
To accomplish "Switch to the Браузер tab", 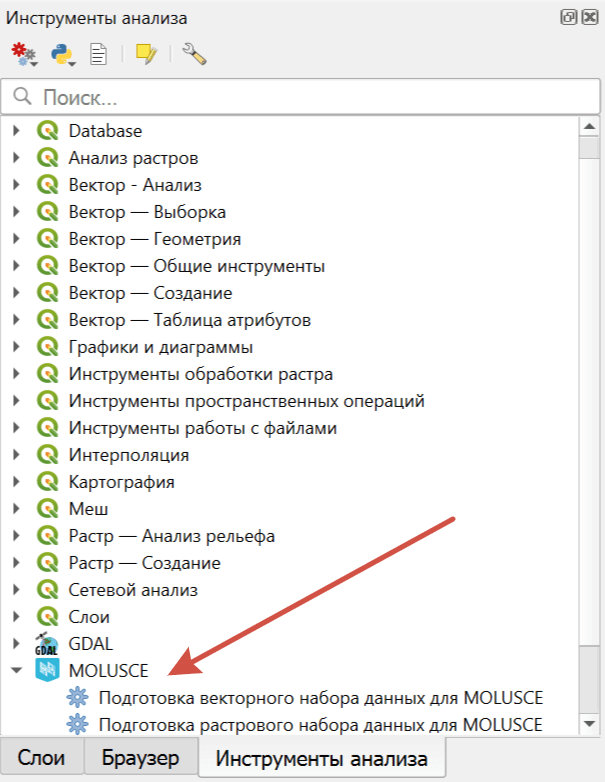I will click(x=140, y=759).
